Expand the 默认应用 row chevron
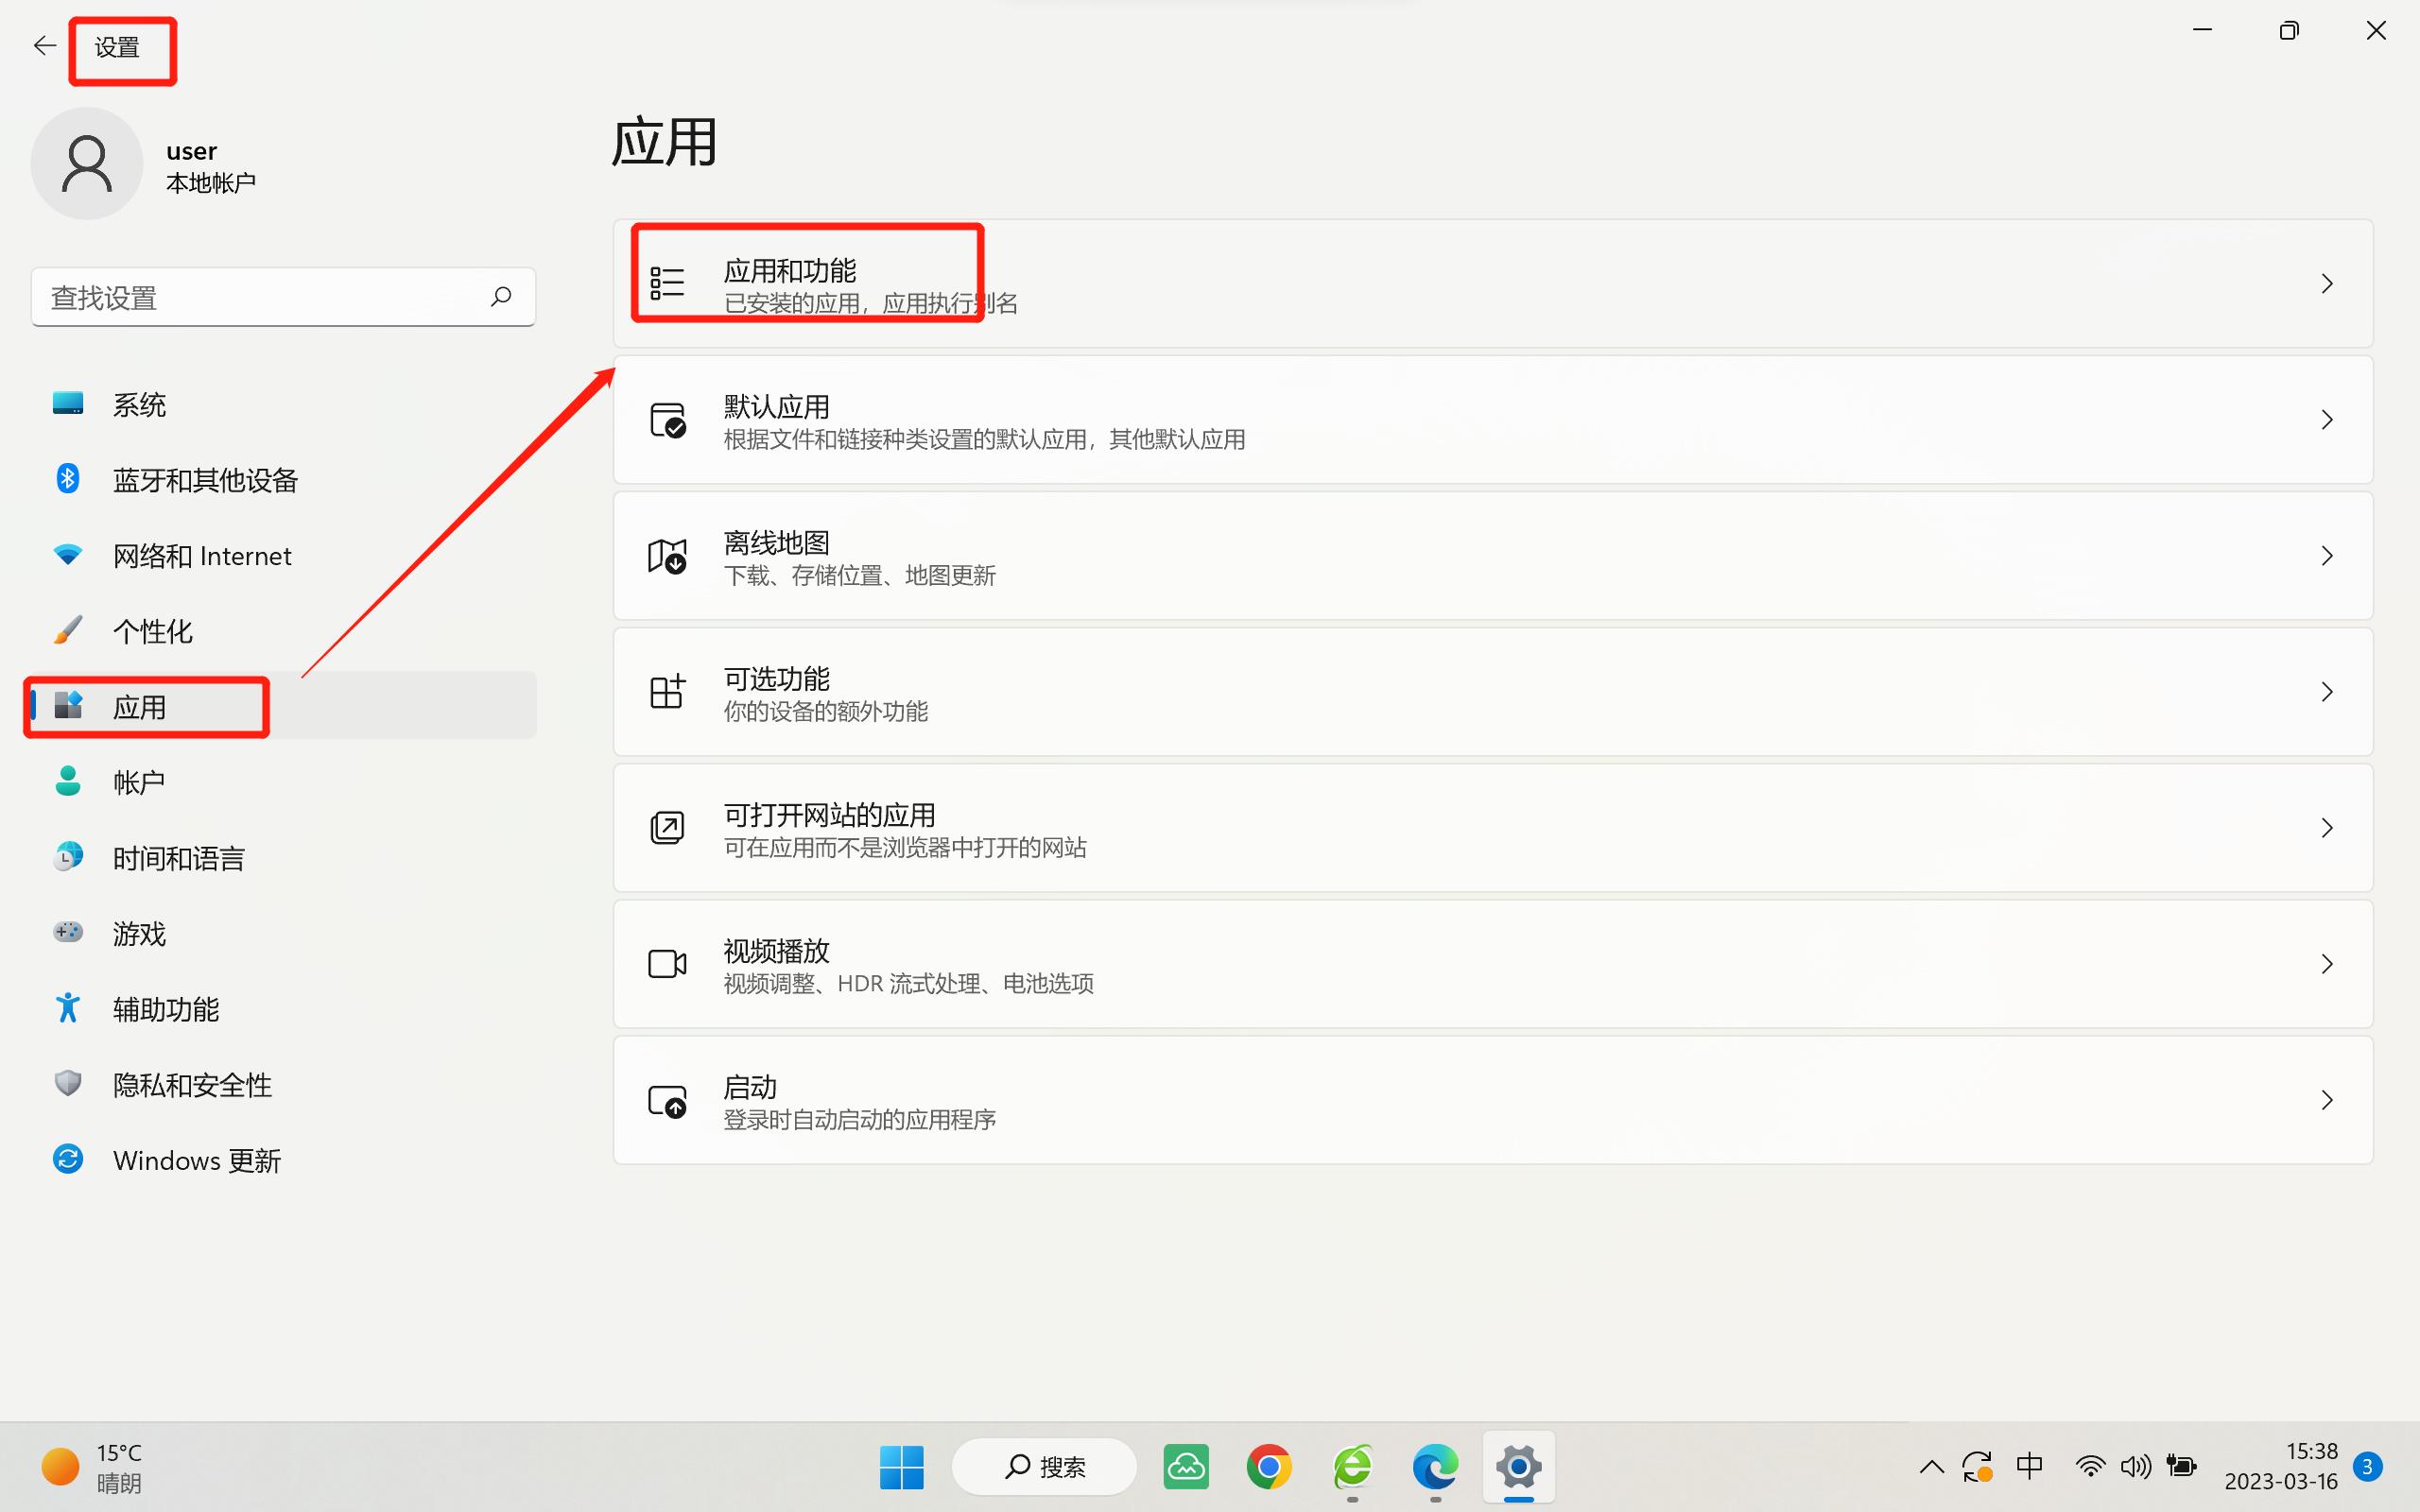The width and height of the screenshot is (2420, 1512). 2327,420
